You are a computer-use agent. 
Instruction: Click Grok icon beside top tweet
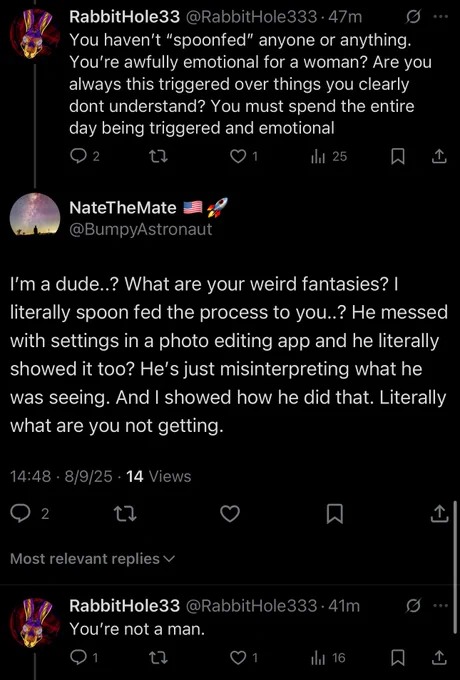[413, 17]
